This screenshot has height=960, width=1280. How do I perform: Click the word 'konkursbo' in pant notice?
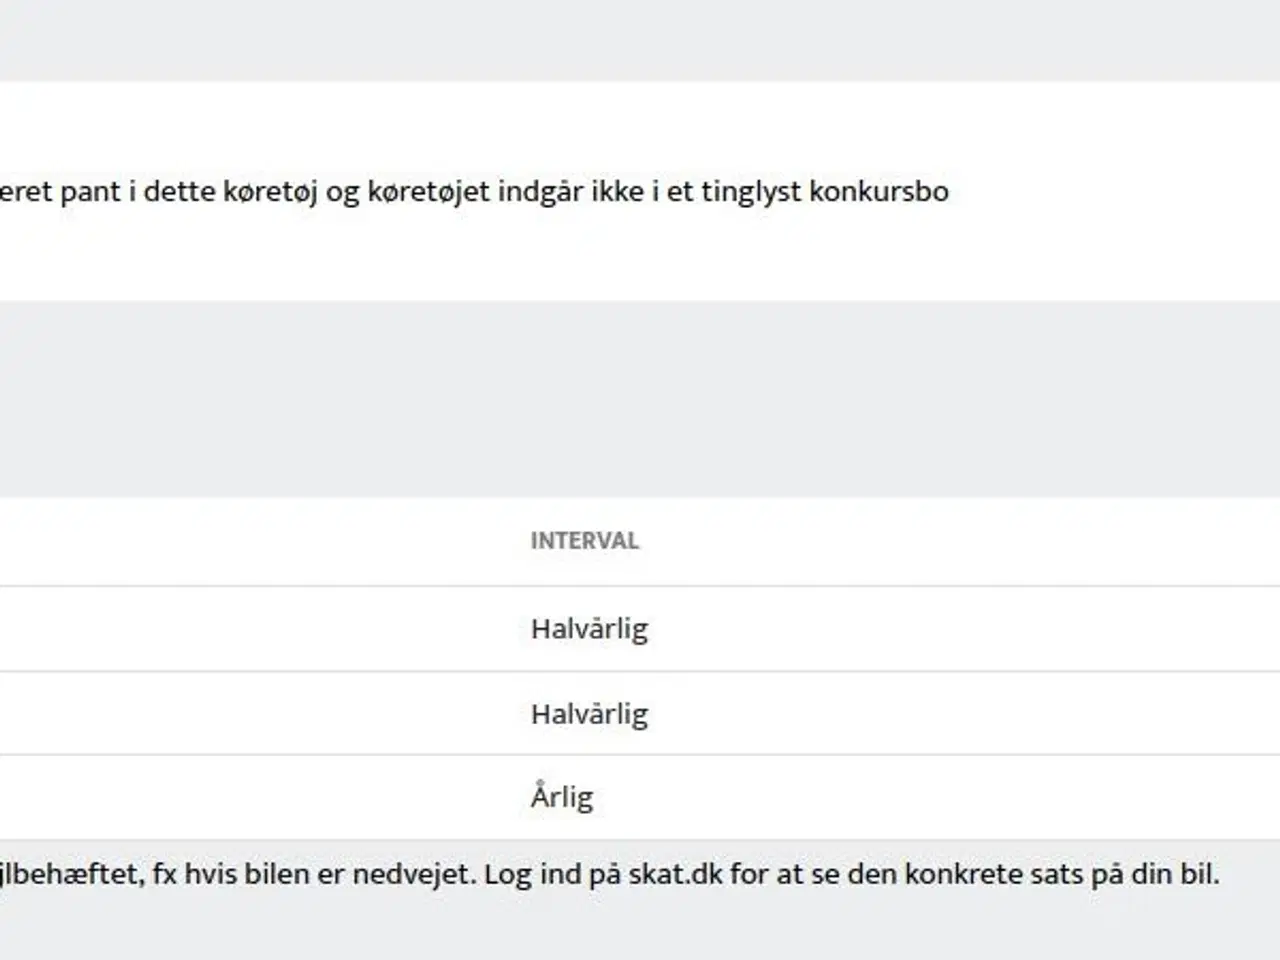tap(879, 191)
